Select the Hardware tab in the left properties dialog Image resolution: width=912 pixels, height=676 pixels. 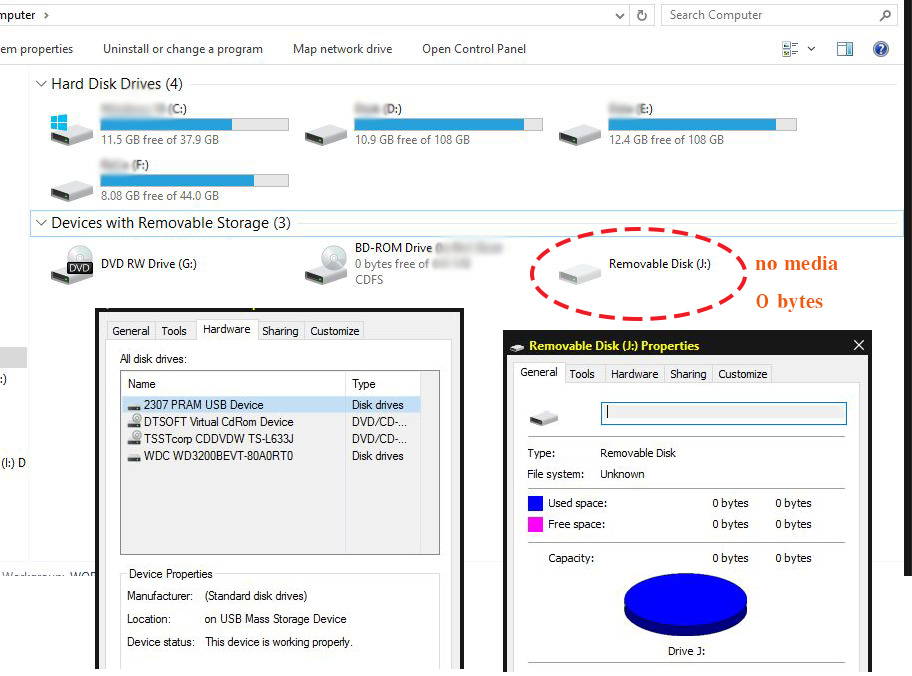(227, 329)
